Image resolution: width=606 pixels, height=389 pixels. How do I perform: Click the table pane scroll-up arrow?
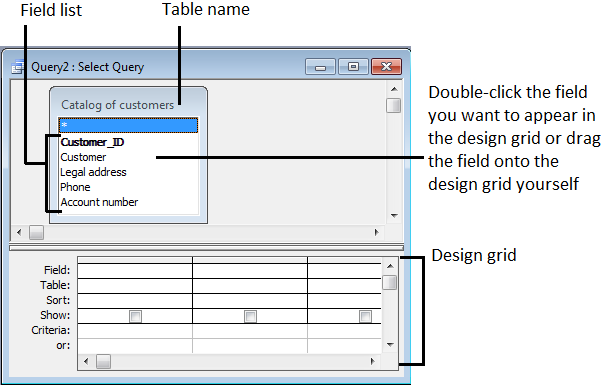click(x=394, y=89)
